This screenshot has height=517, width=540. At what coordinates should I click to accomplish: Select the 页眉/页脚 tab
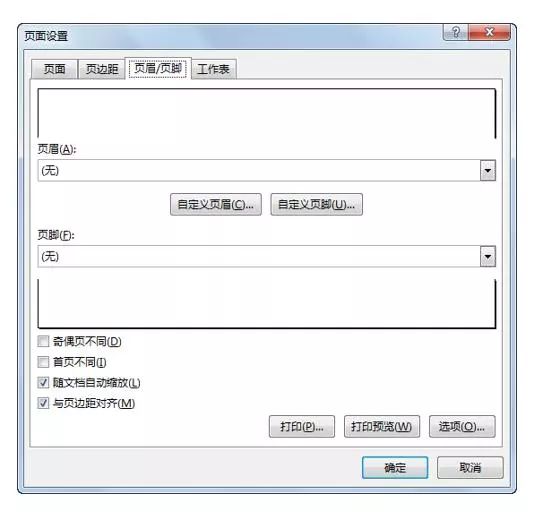(x=158, y=68)
